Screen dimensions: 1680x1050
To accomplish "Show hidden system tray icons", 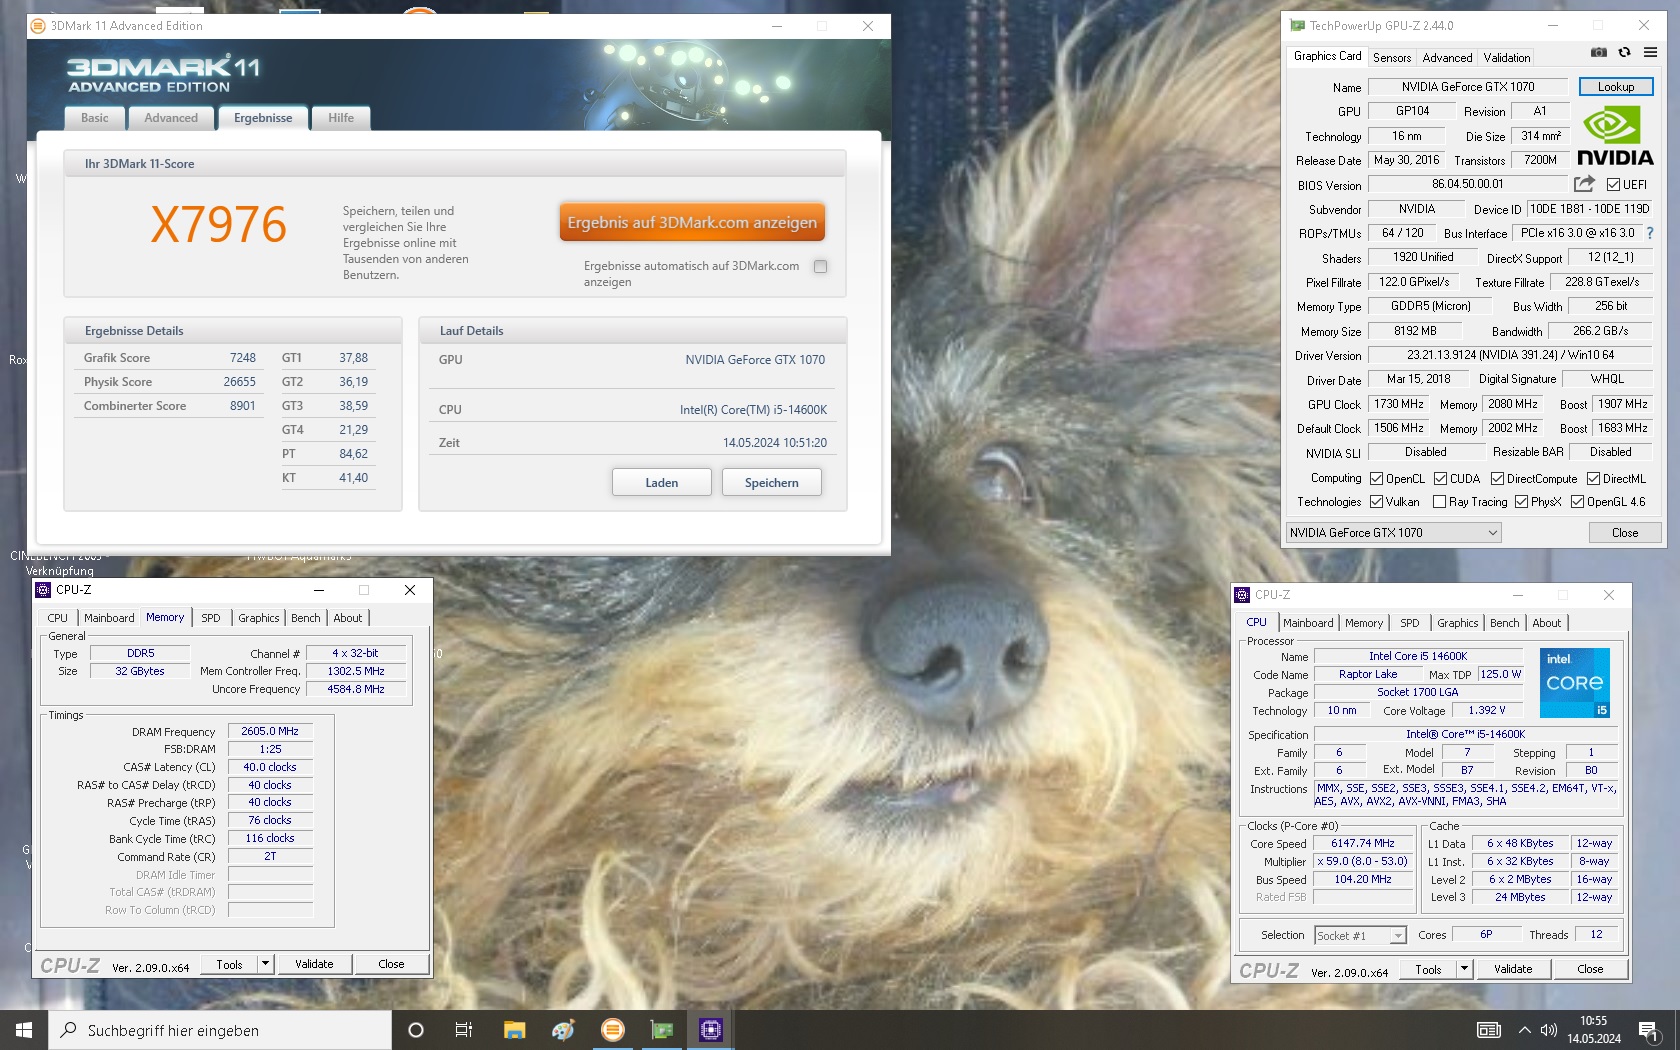I will [1524, 1030].
